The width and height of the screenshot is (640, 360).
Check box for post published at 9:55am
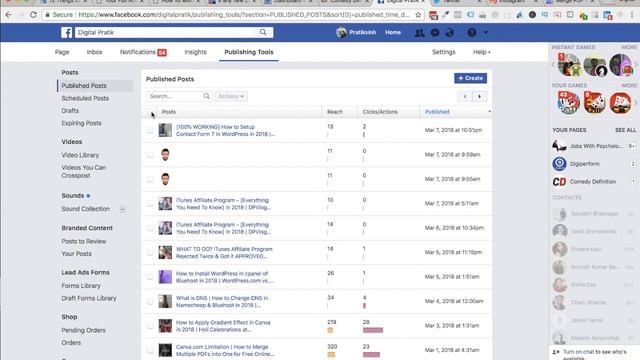(x=150, y=179)
